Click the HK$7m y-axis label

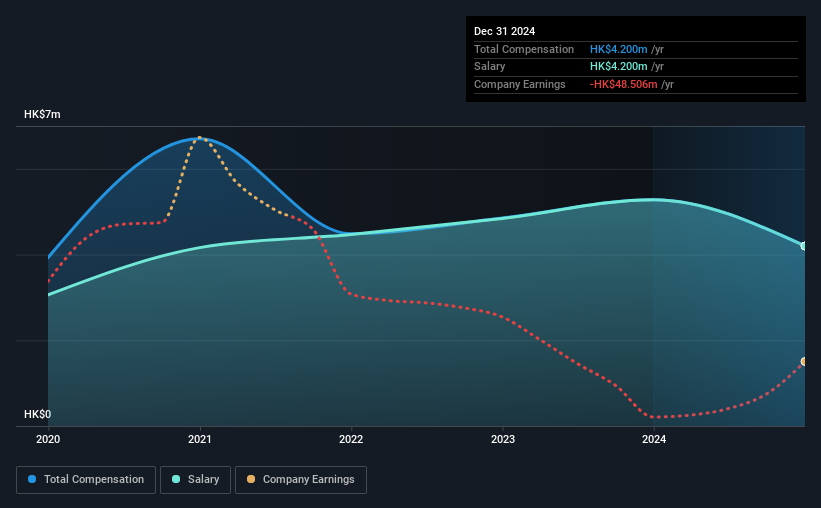[x=42, y=114]
